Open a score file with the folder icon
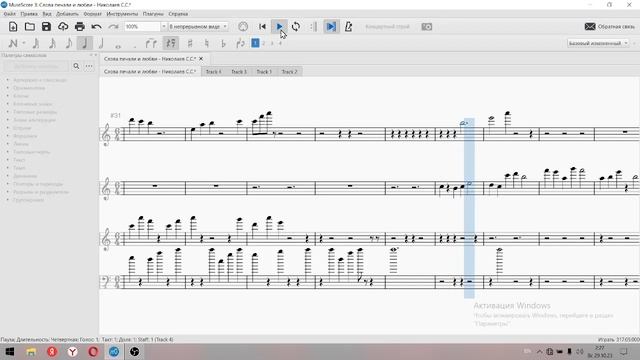Screen dimensions: 640x360 tap(30, 27)
